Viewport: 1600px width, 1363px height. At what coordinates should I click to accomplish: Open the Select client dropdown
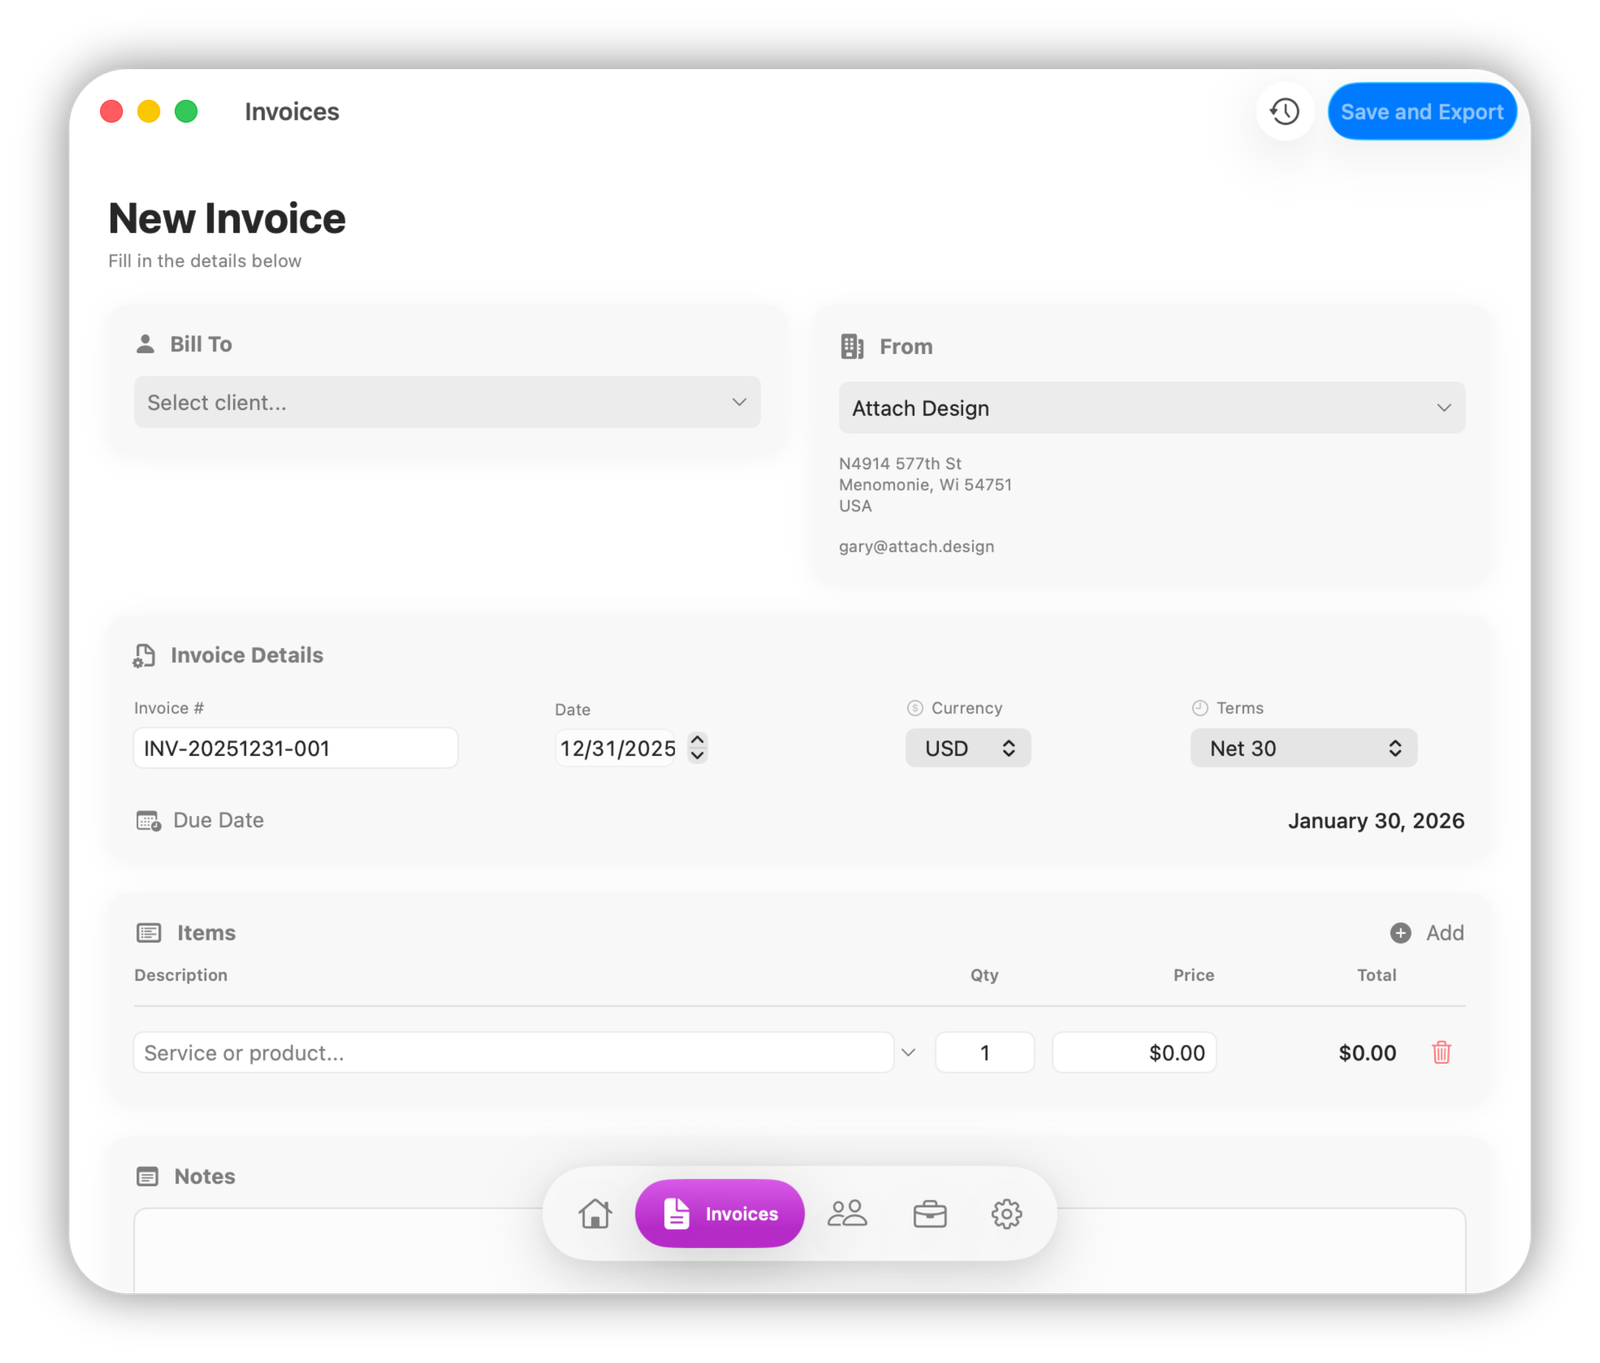tap(447, 402)
